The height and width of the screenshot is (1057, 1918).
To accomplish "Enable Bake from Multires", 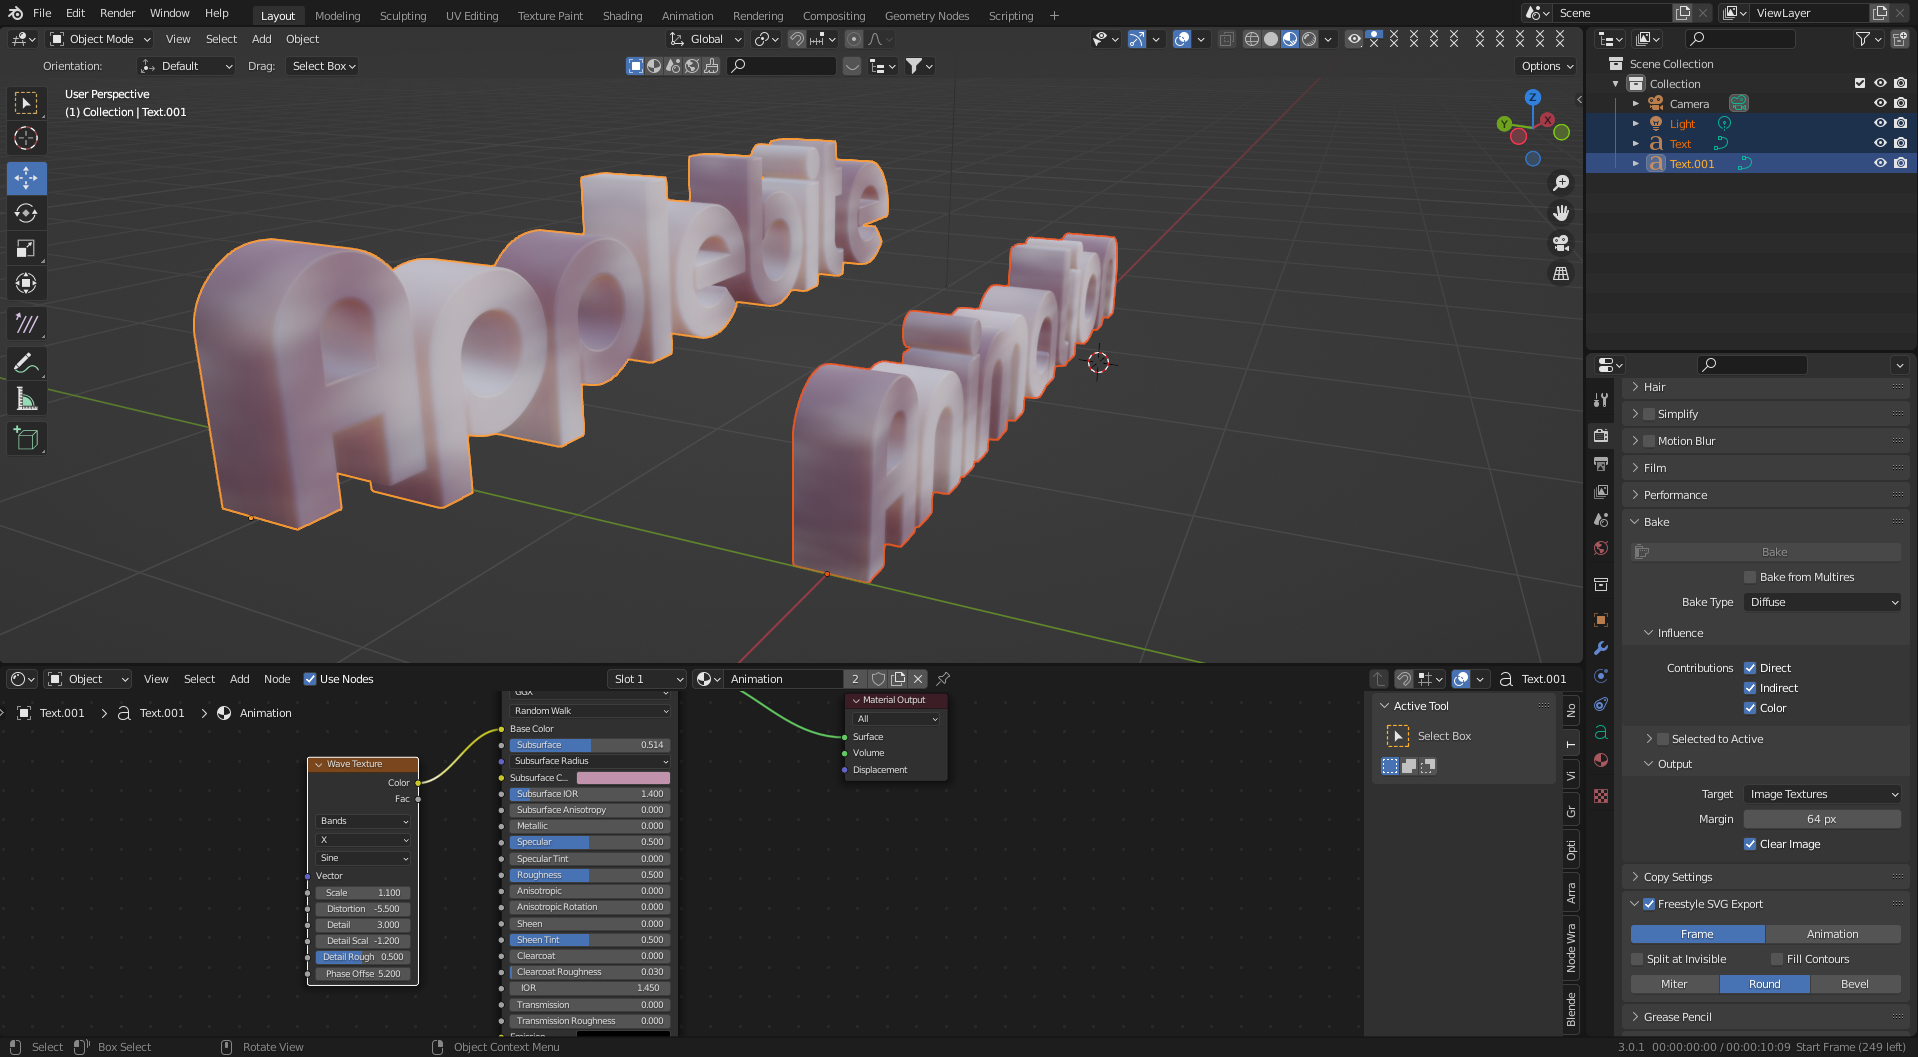I will click(1750, 577).
